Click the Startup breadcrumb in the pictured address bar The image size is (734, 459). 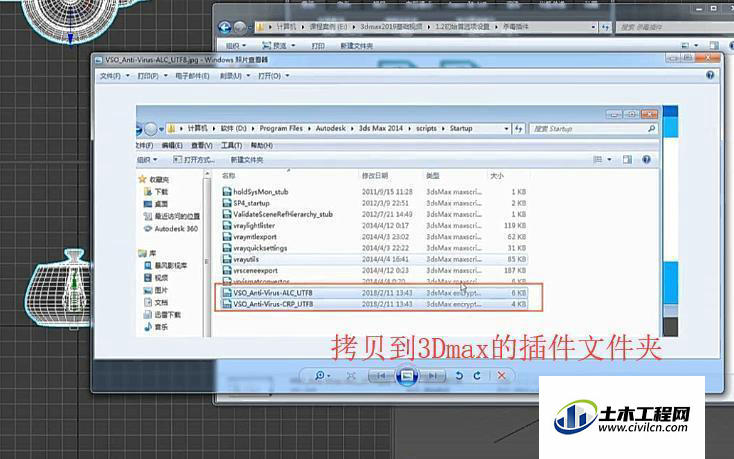(461, 128)
